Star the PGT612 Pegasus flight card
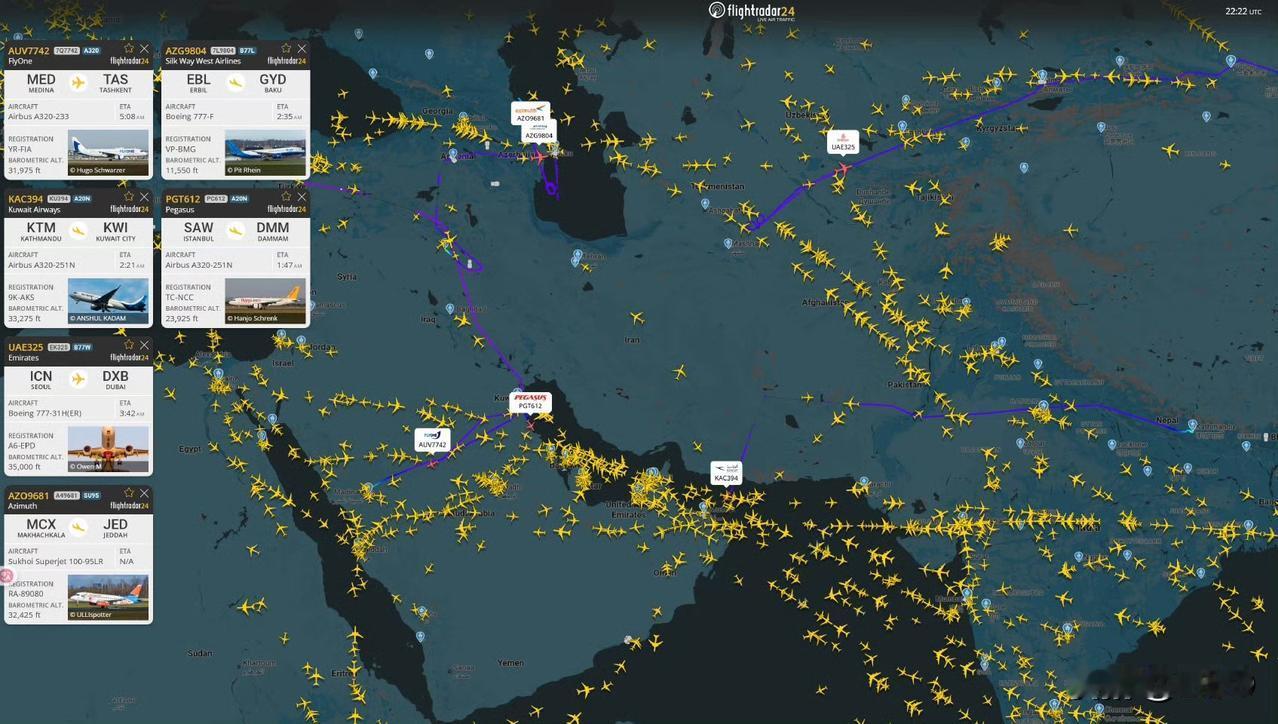The image size is (1278, 724). (x=286, y=197)
